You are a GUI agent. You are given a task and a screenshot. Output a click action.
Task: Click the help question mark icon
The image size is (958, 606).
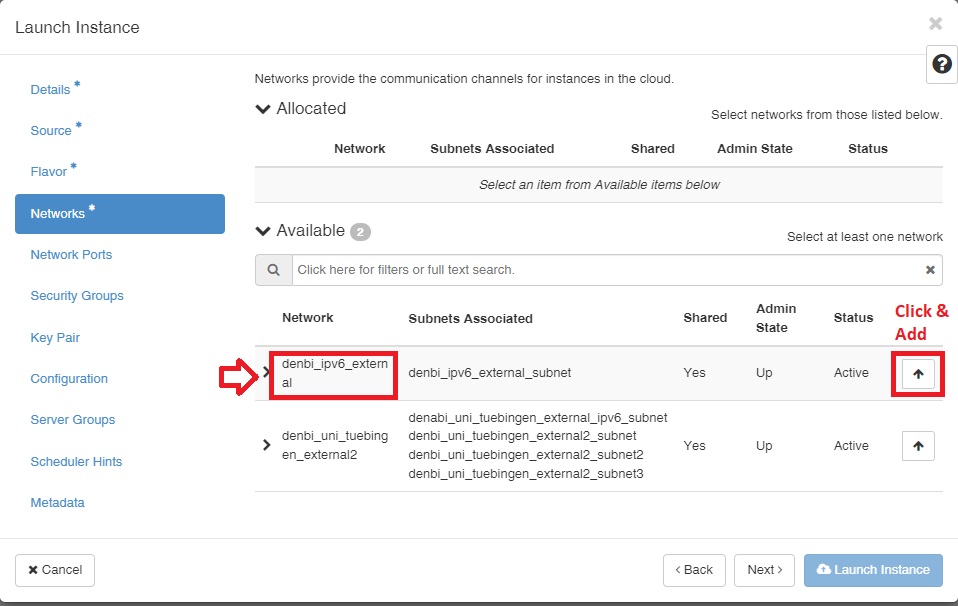pyautogui.click(x=941, y=64)
